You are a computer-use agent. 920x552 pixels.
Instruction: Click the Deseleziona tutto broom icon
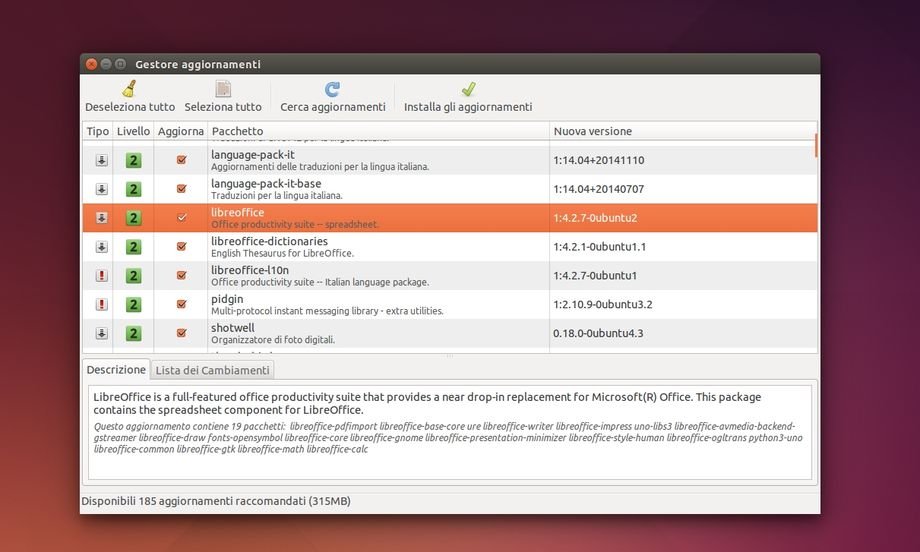coord(129,89)
